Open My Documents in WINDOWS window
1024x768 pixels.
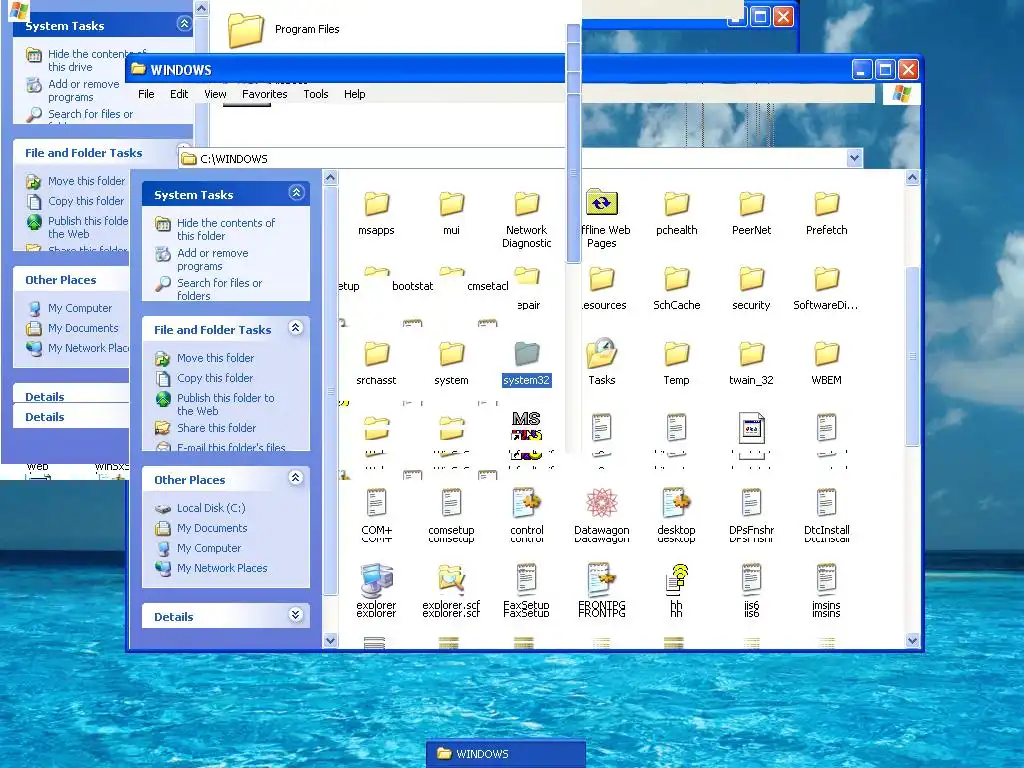pos(212,528)
